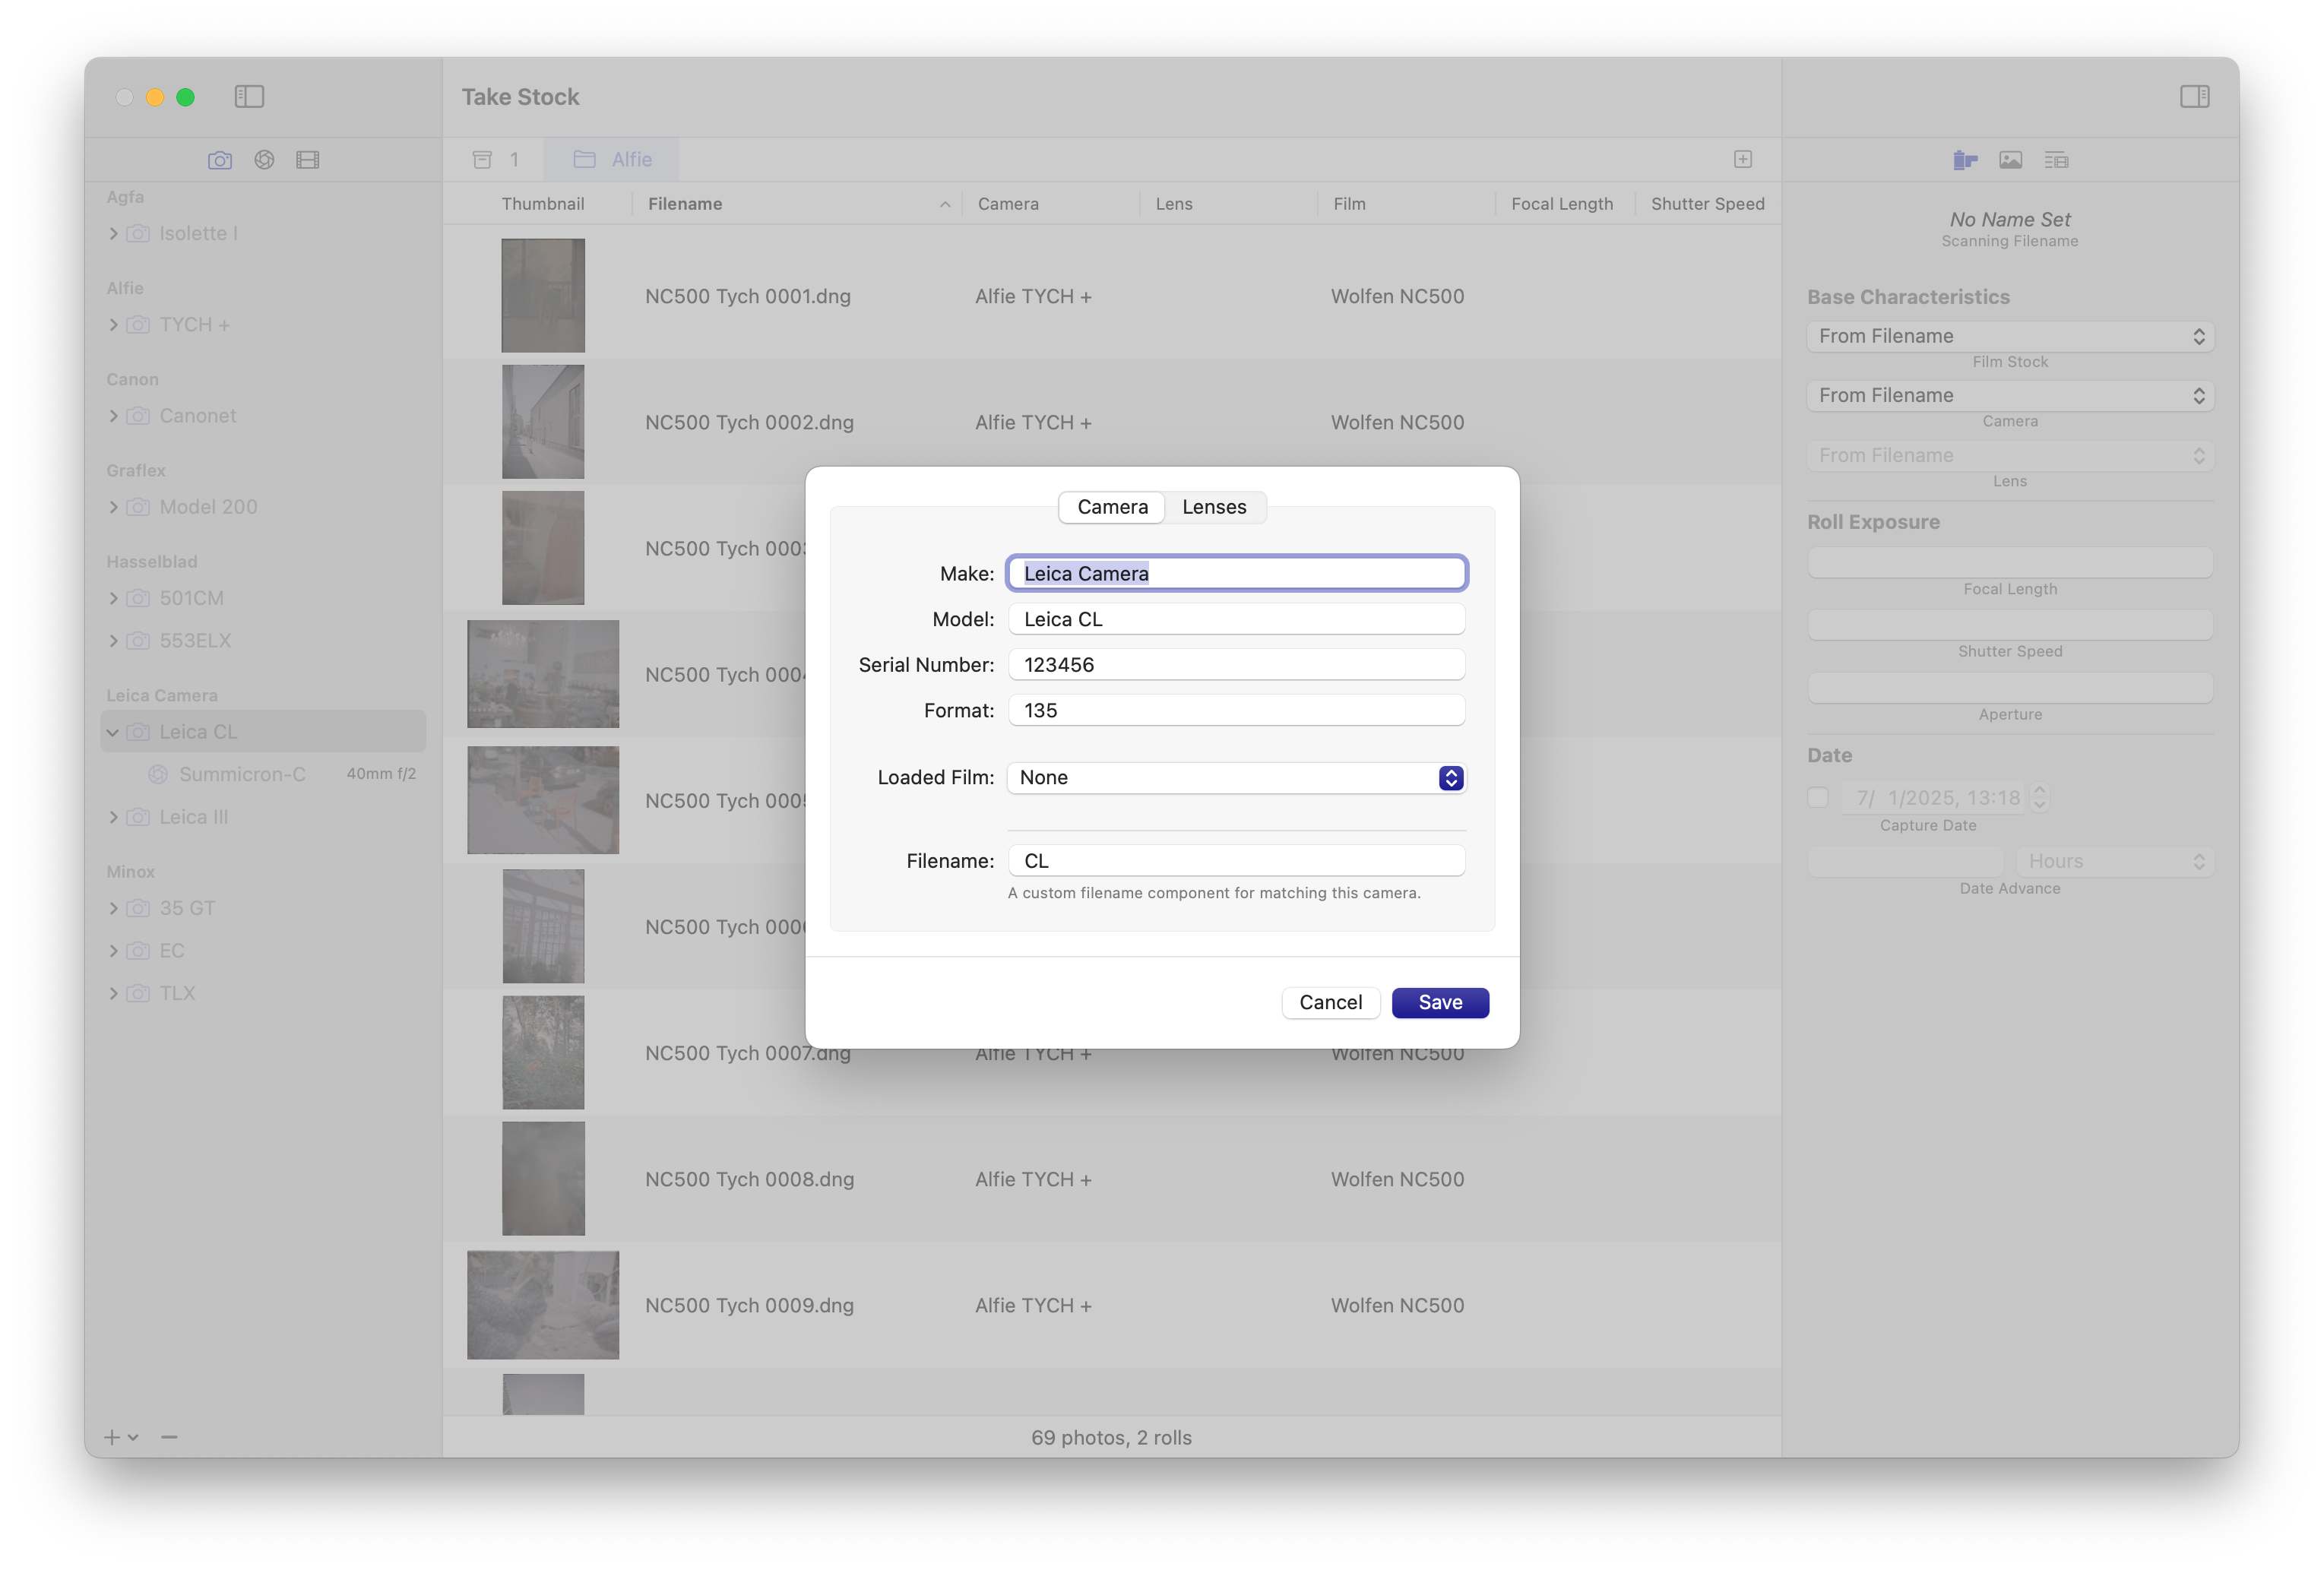The height and width of the screenshot is (1570, 2324).
Task: Open roll characteristics inspector icon
Action: 1965,160
